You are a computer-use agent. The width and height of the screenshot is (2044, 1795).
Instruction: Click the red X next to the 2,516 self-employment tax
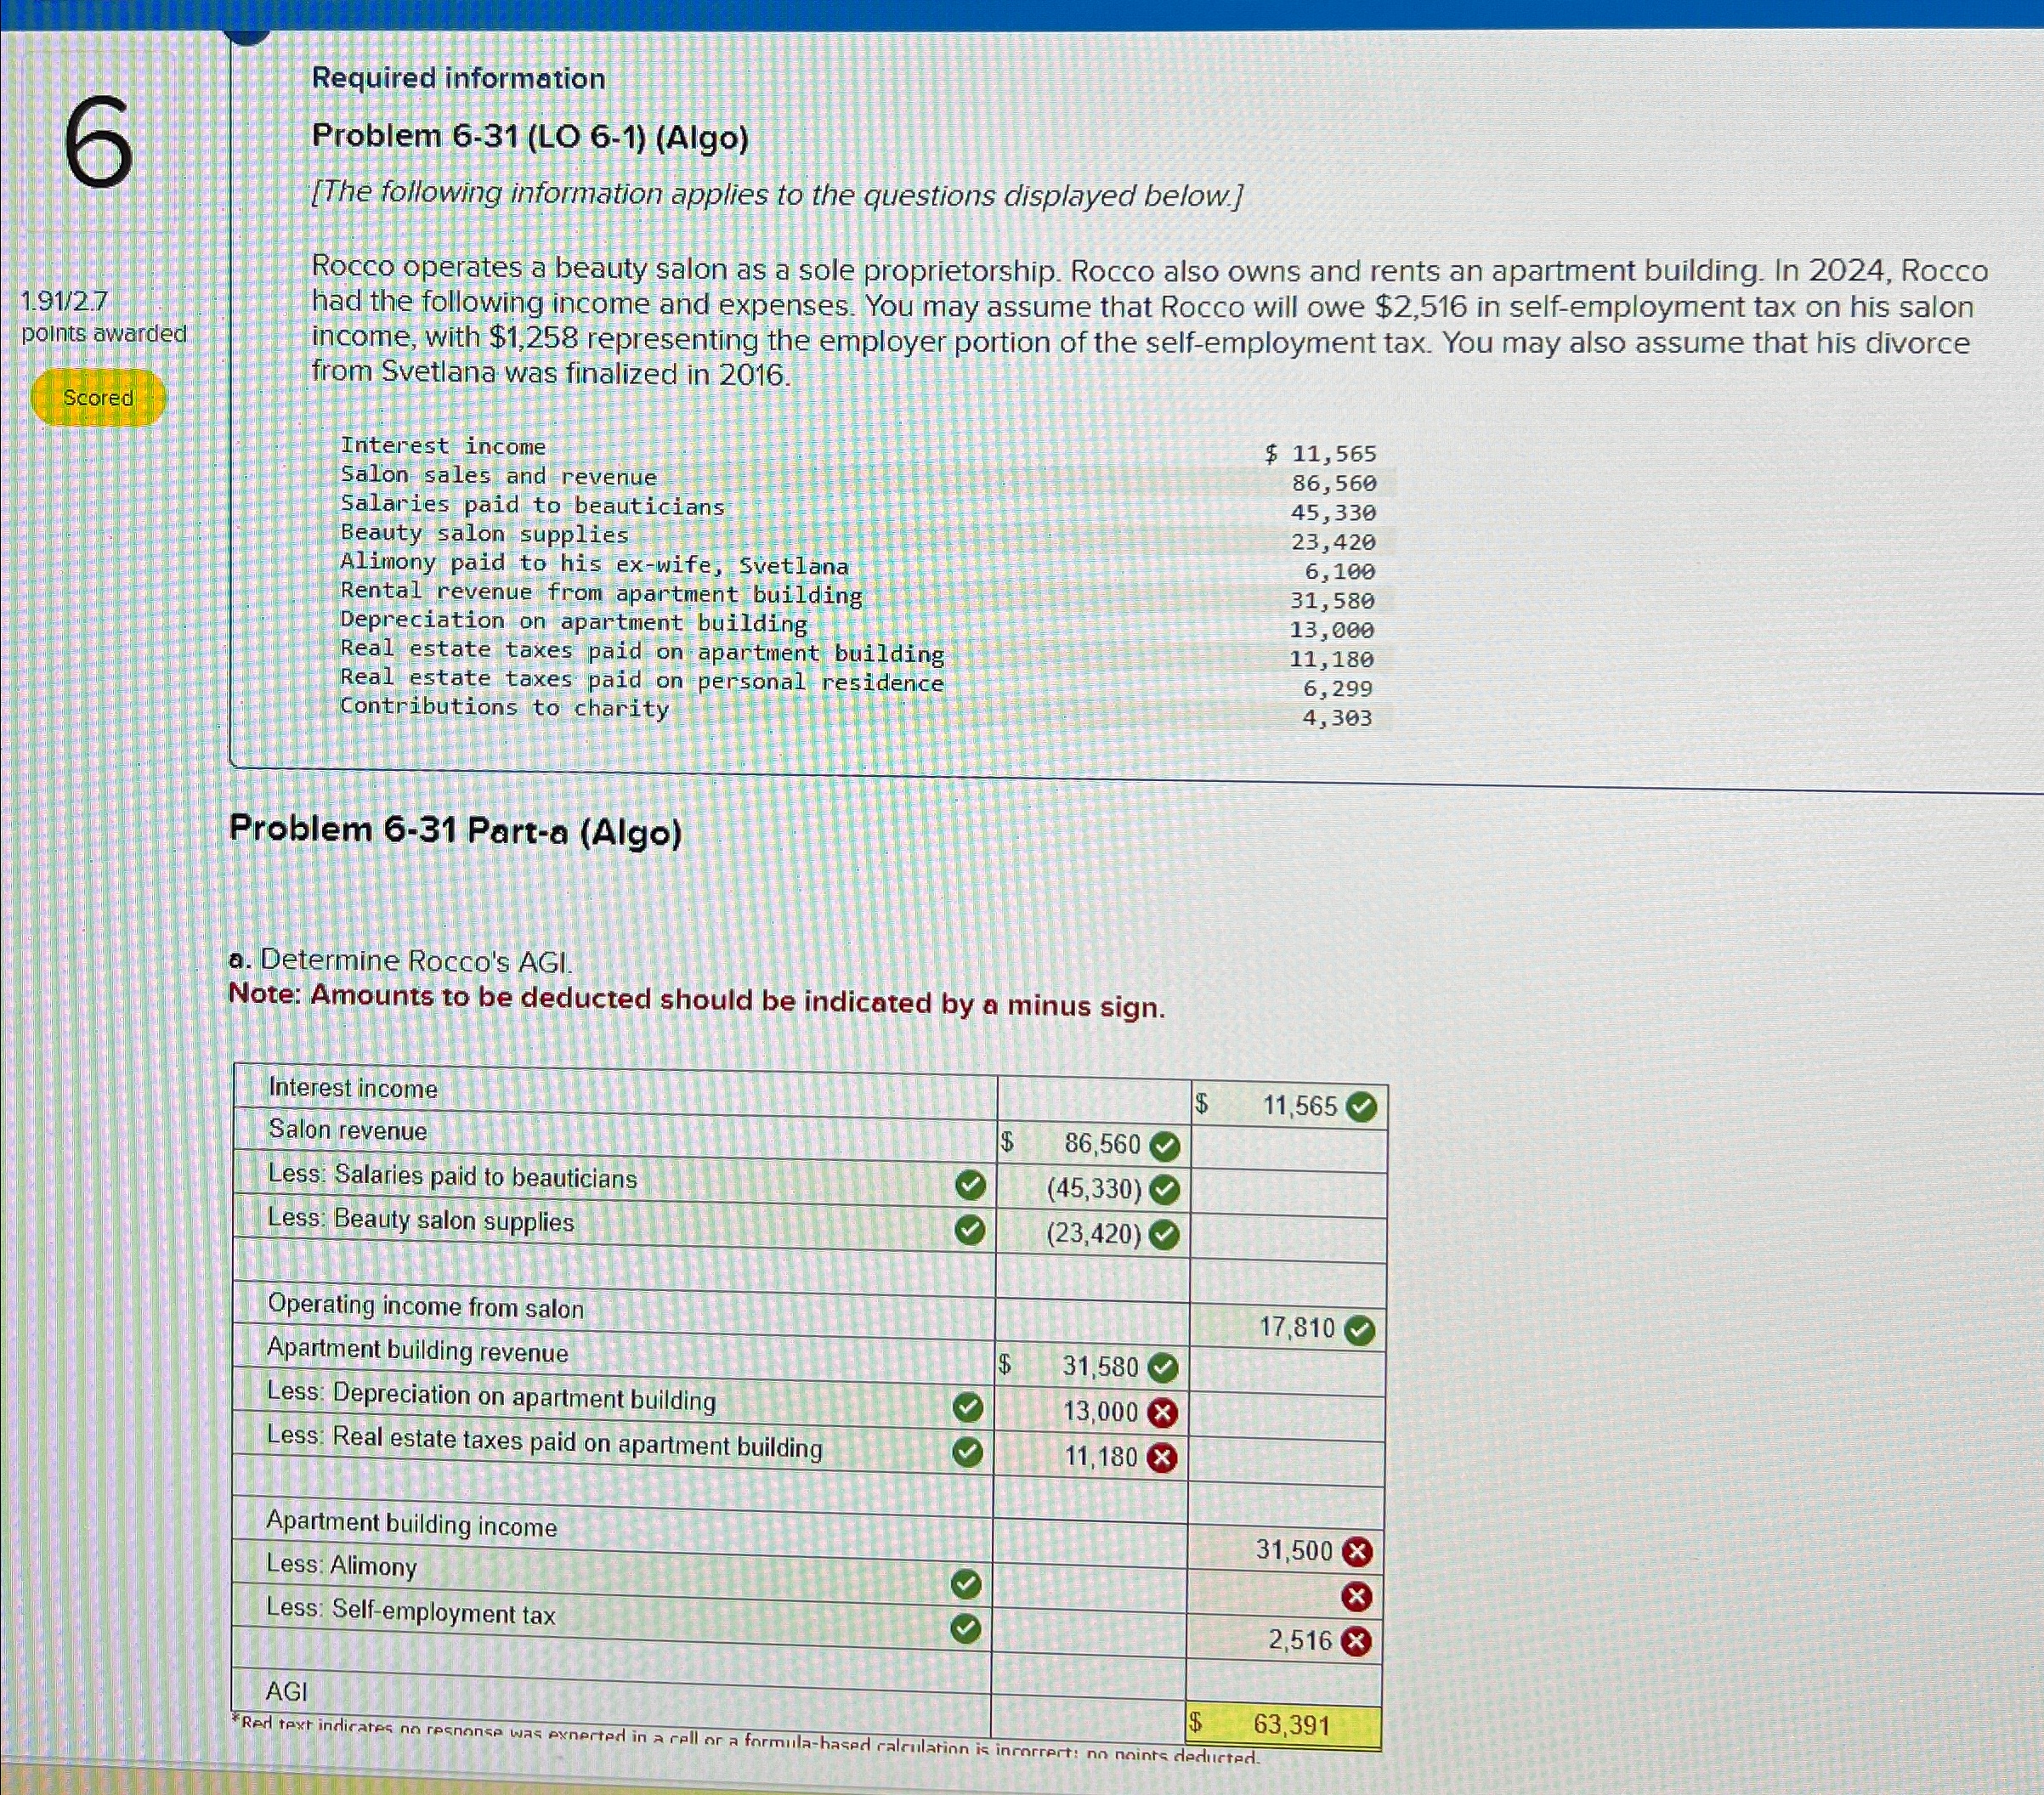coord(1358,1641)
